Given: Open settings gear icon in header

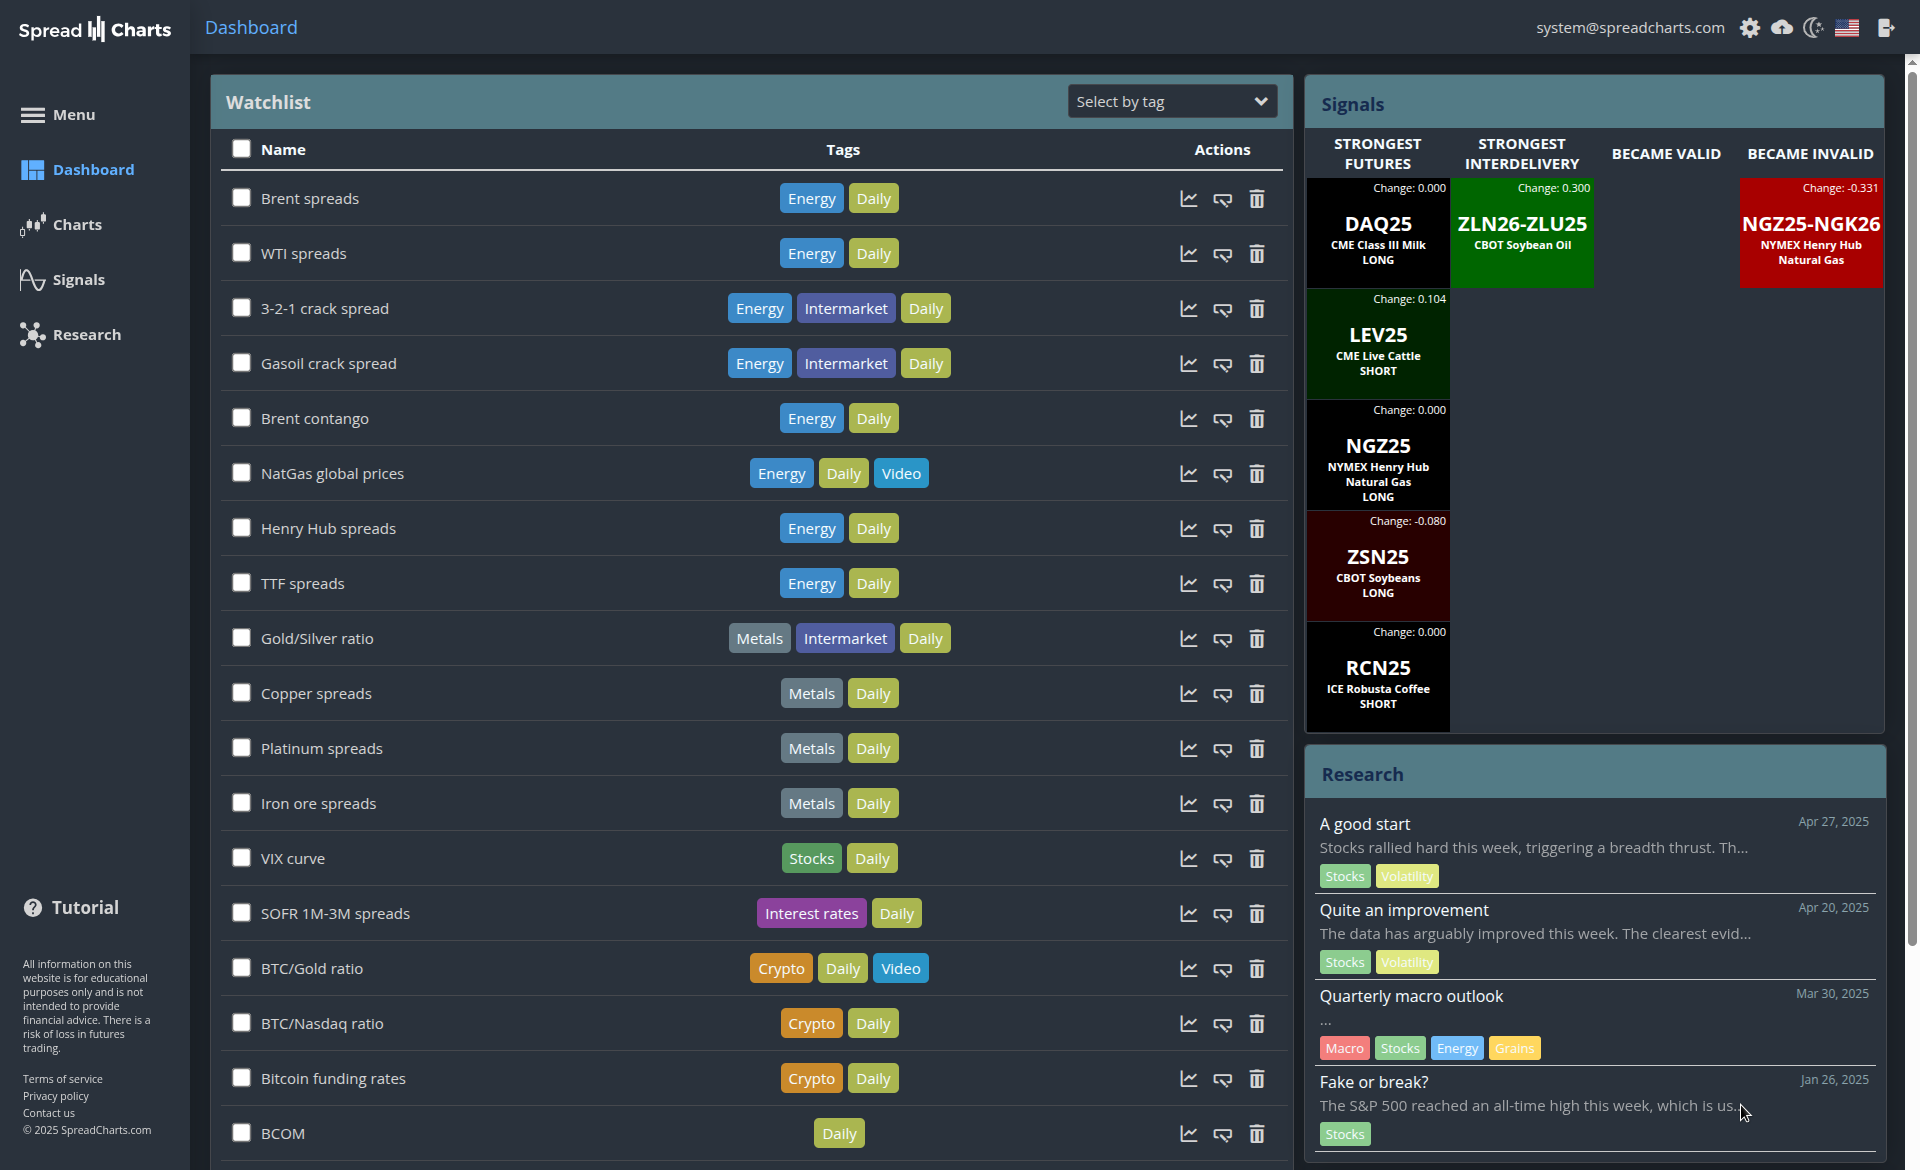Looking at the screenshot, I should click(x=1749, y=28).
